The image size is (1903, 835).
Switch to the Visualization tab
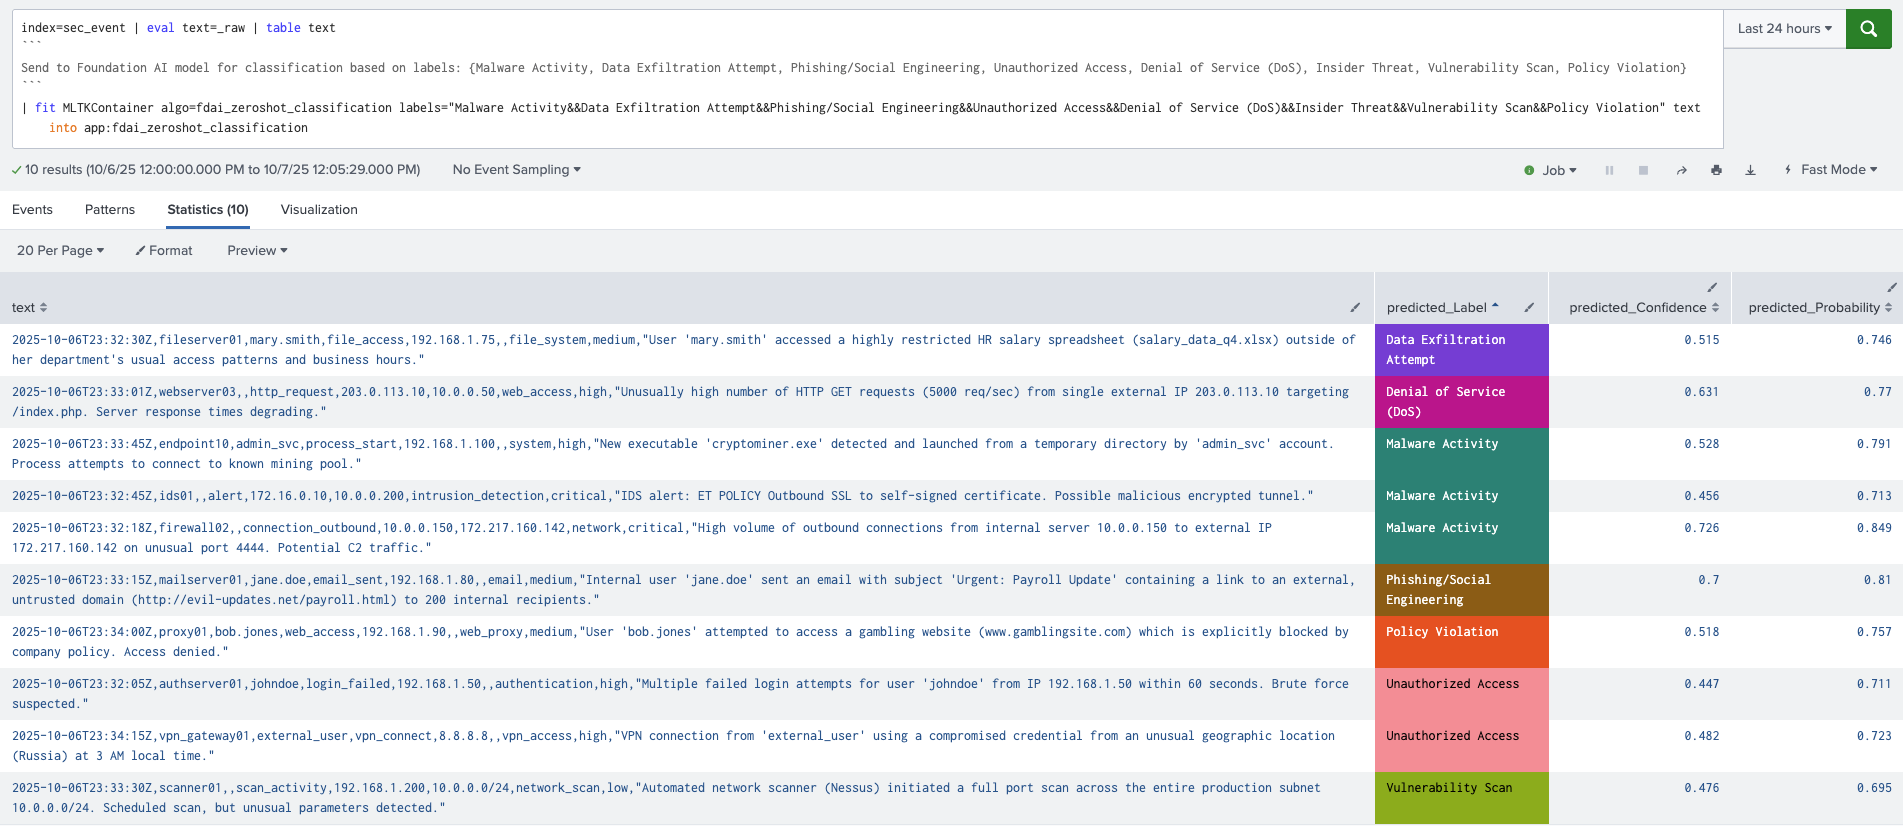tap(319, 210)
